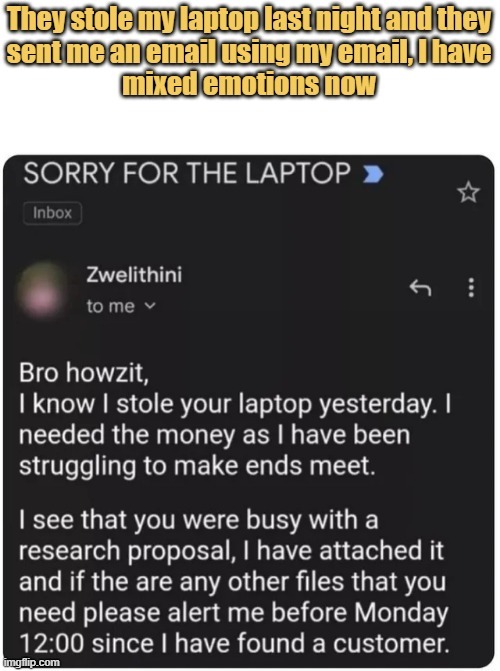Image resolution: width=500 pixels, height=671 pixels.
Task: Click the reply arrow icon
Action: pyautogui.click(x=420, y=288)
